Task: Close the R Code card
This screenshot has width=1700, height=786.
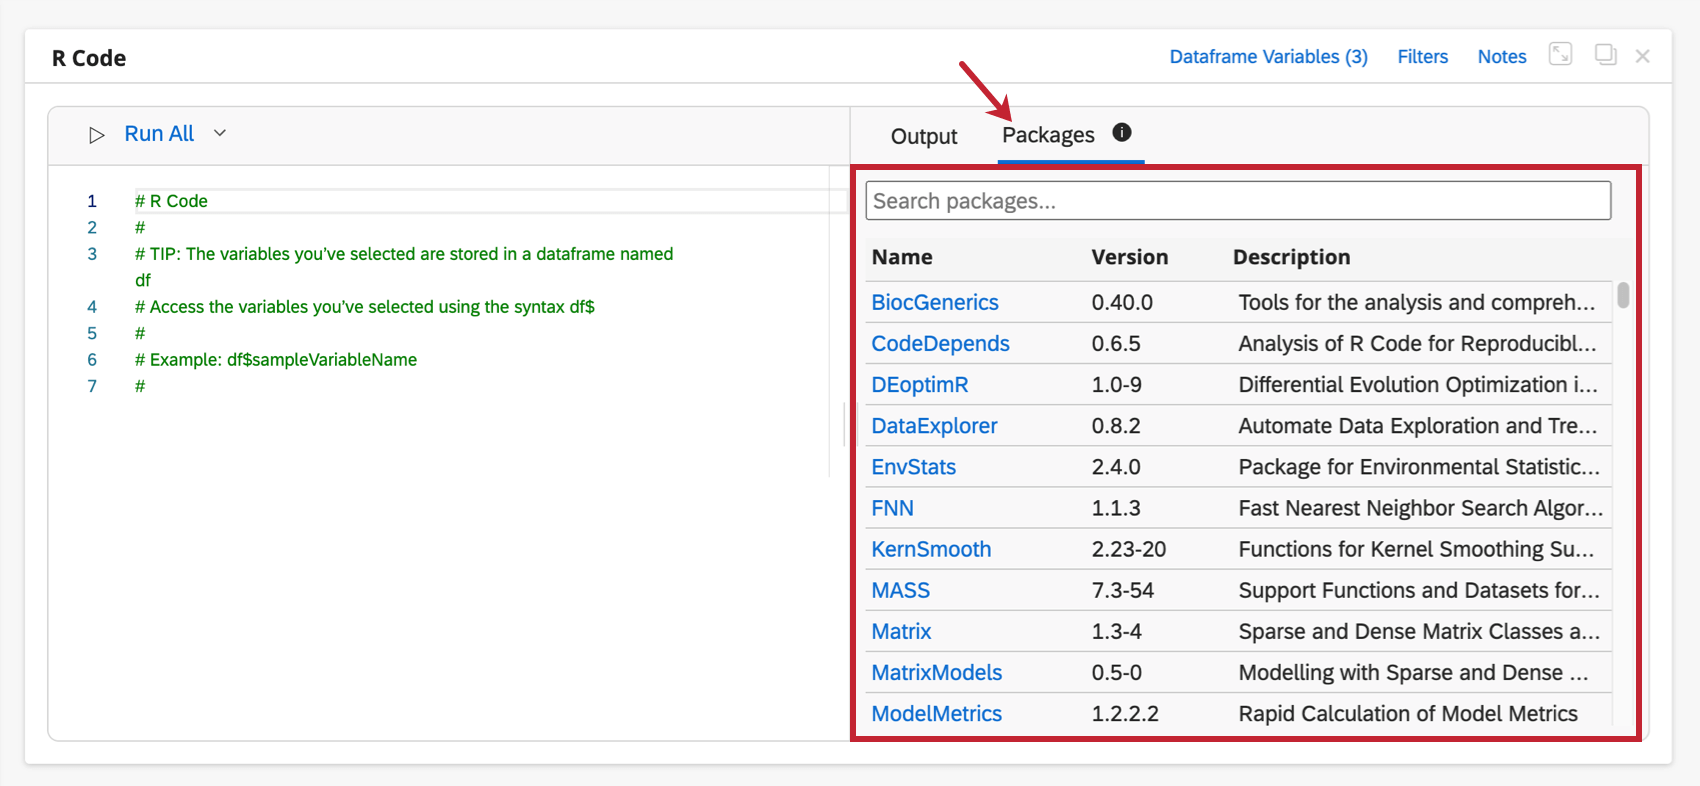Action: 1642,56
